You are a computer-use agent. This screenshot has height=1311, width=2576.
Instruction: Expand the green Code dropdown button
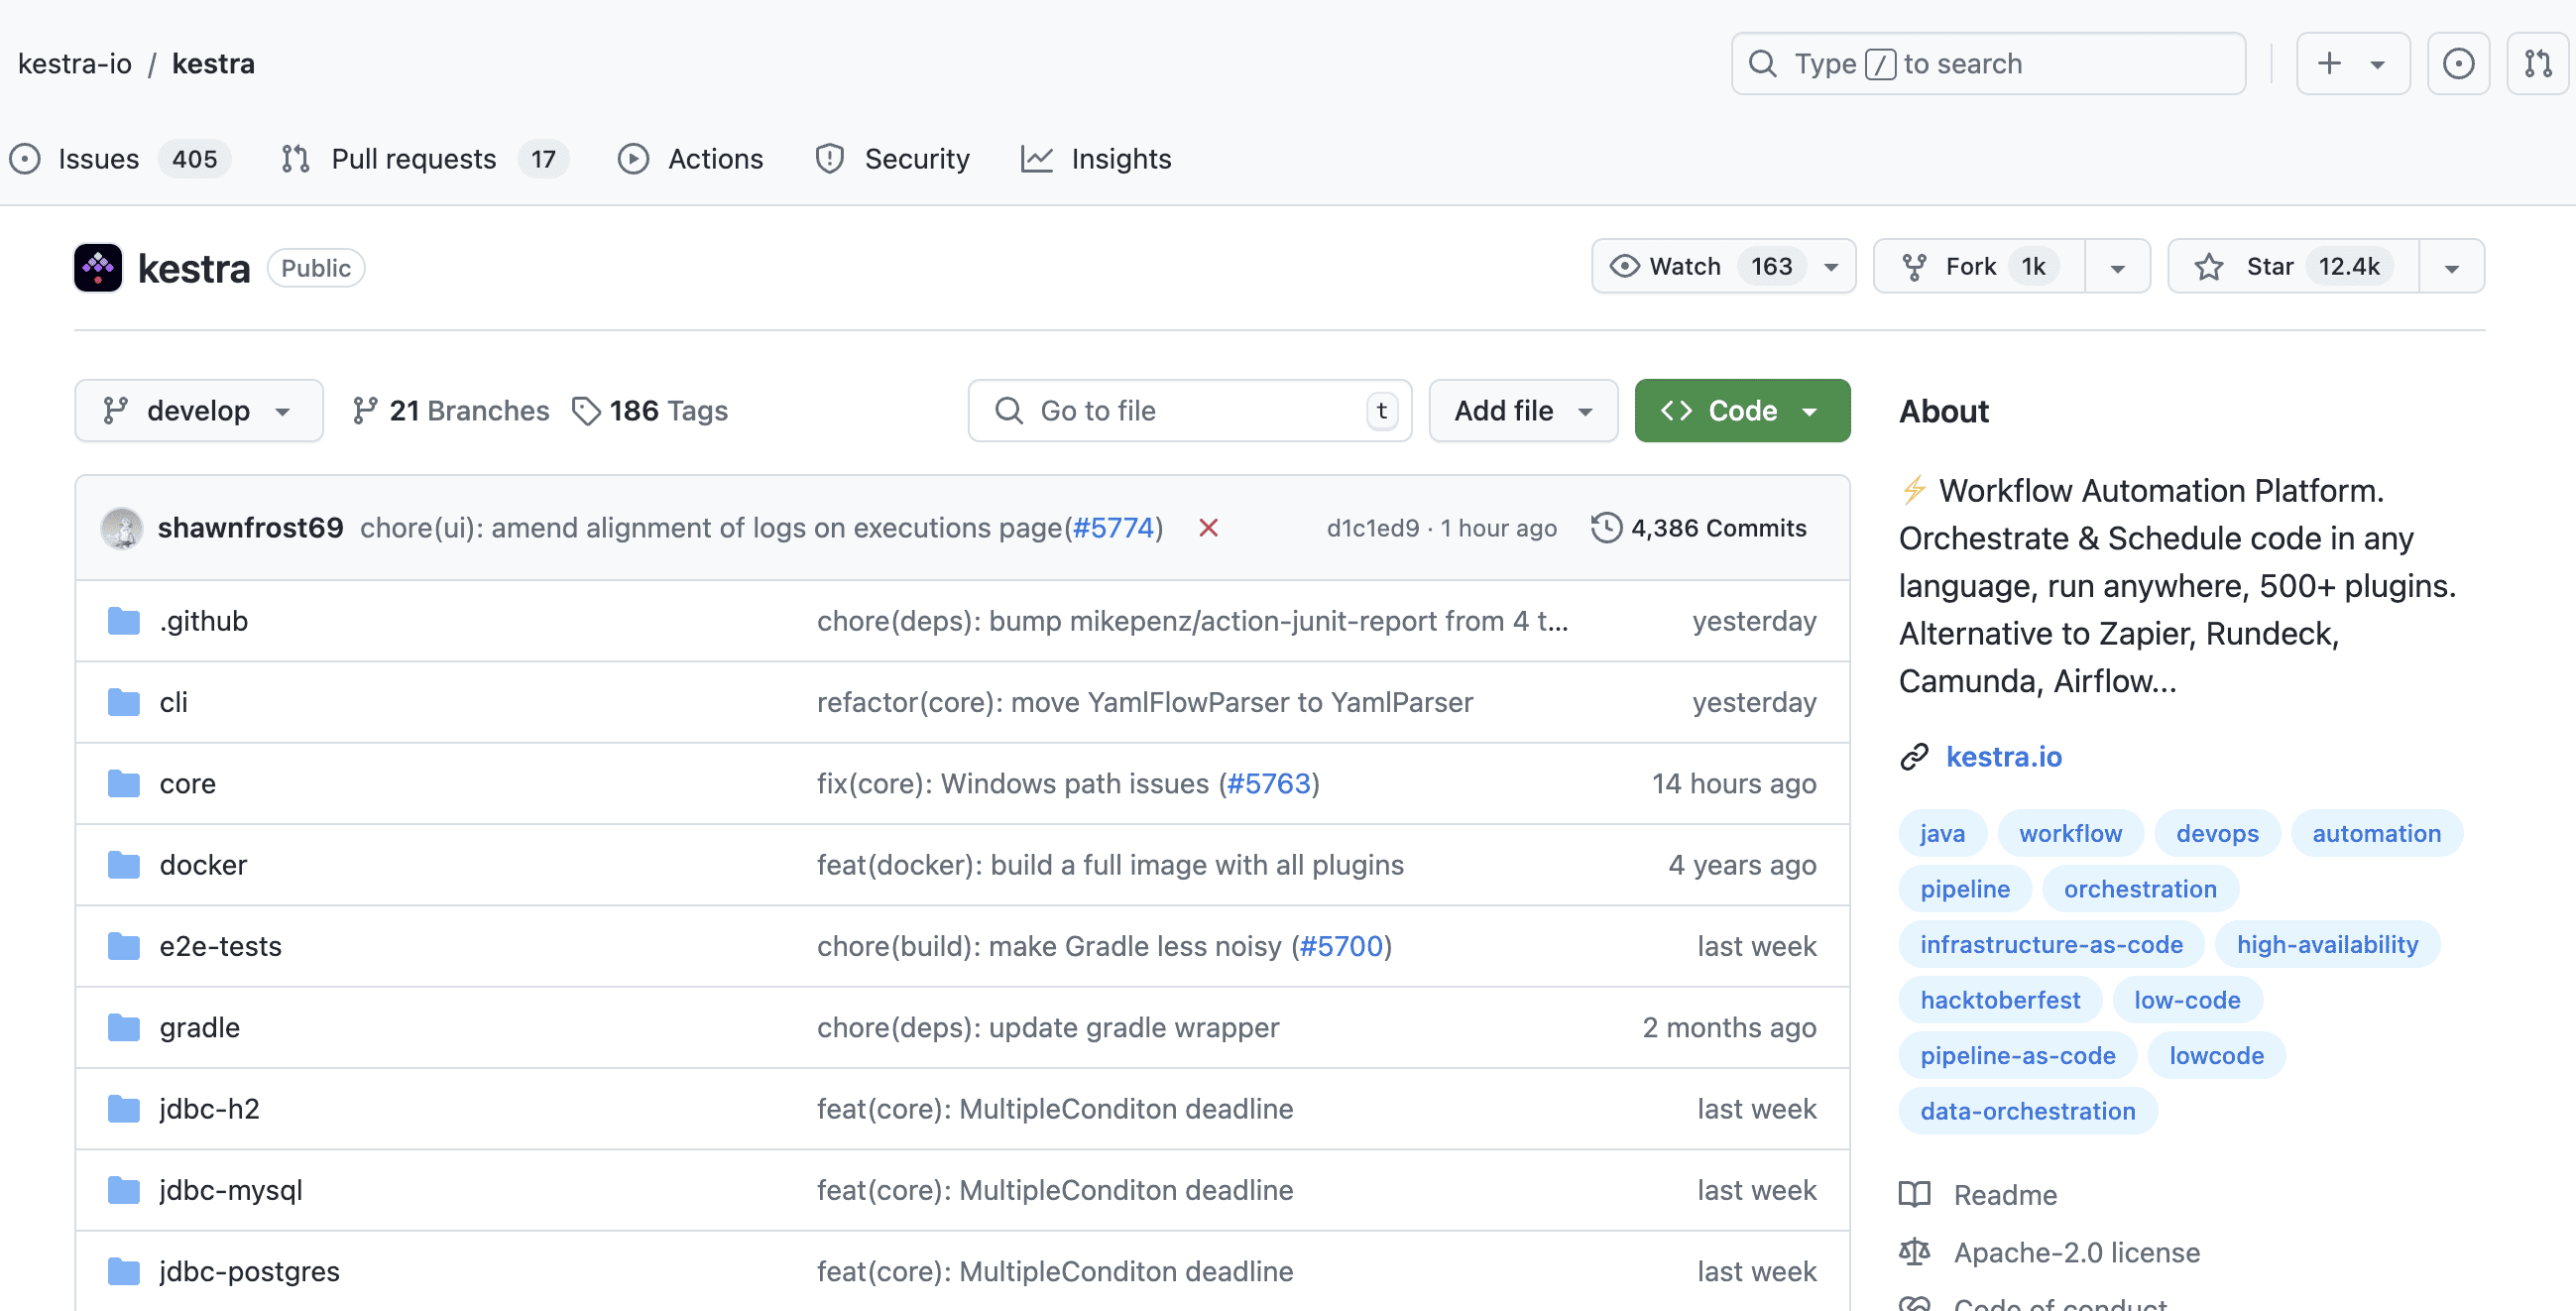[1741, 411]
